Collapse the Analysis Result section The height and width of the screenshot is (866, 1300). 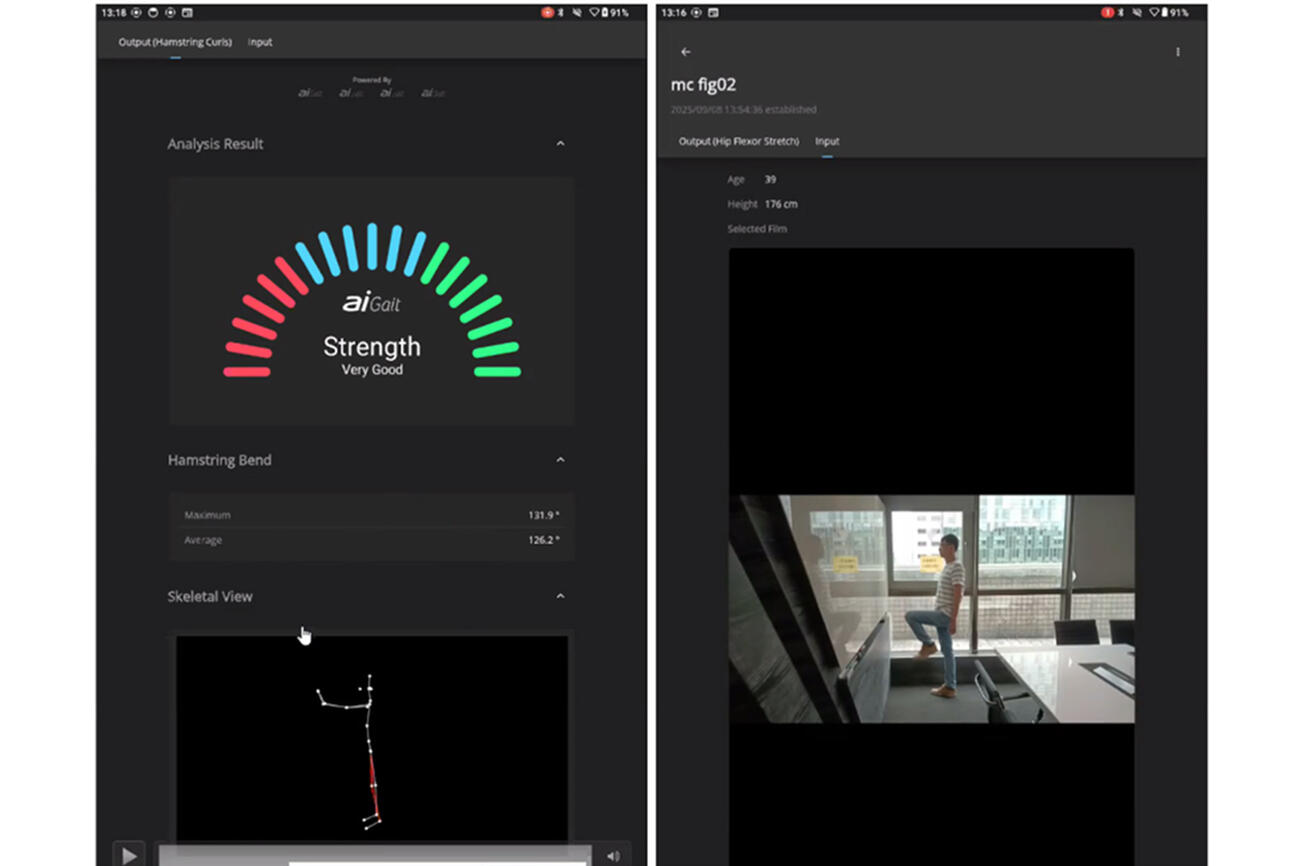(560, 144)
